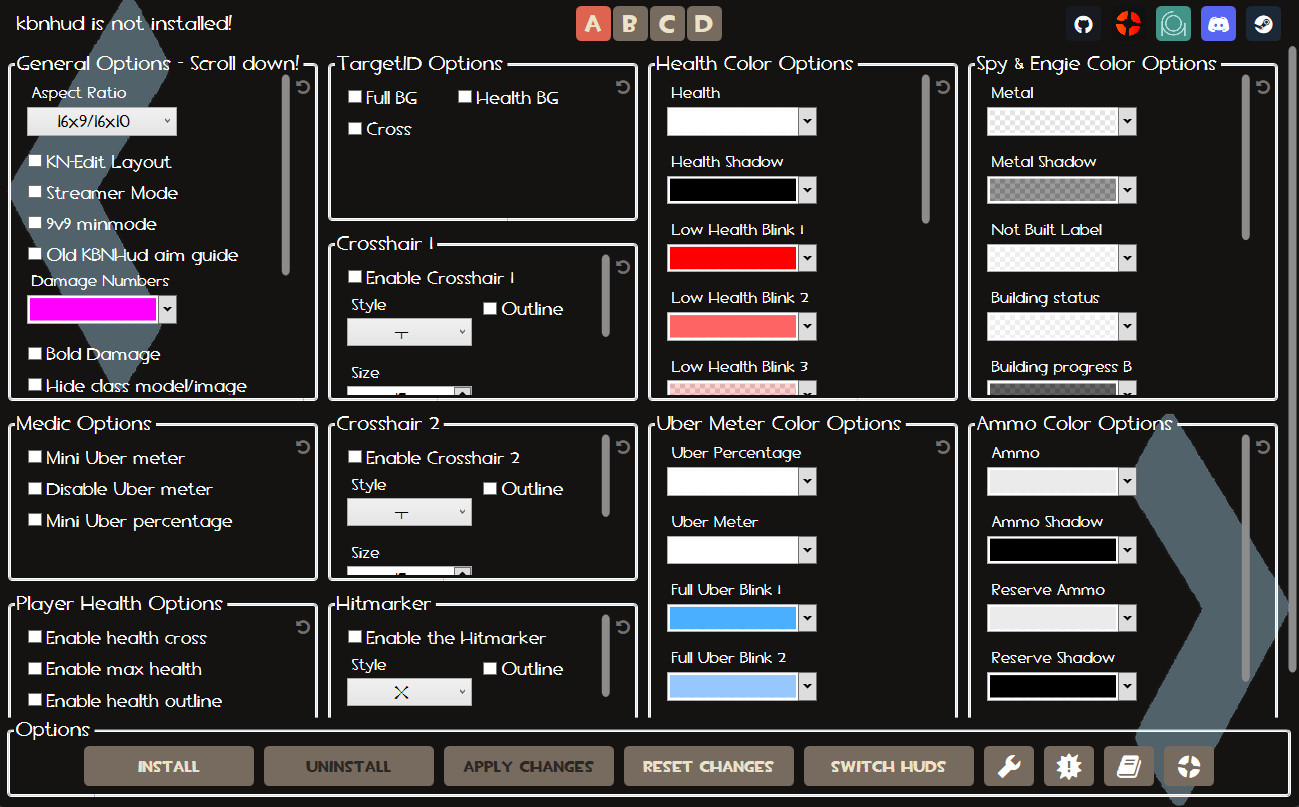Open the Aspect Ratio dropdown
This screenshot has height=807, width=1299.
(x=101, y=121)
